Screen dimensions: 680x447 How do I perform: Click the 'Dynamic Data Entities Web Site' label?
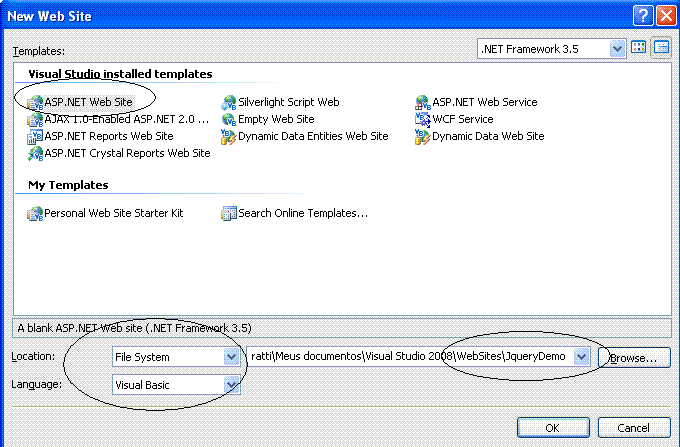pos(313,136)
